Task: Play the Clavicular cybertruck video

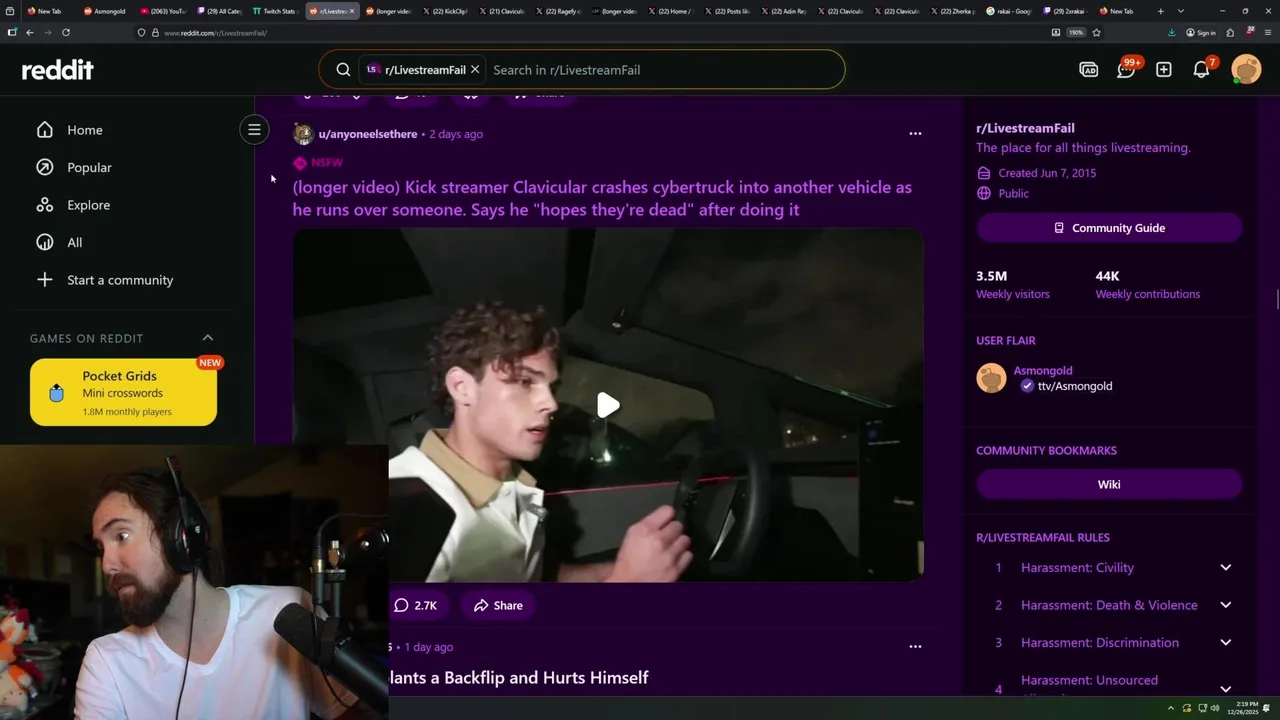Action: point(608,405)
